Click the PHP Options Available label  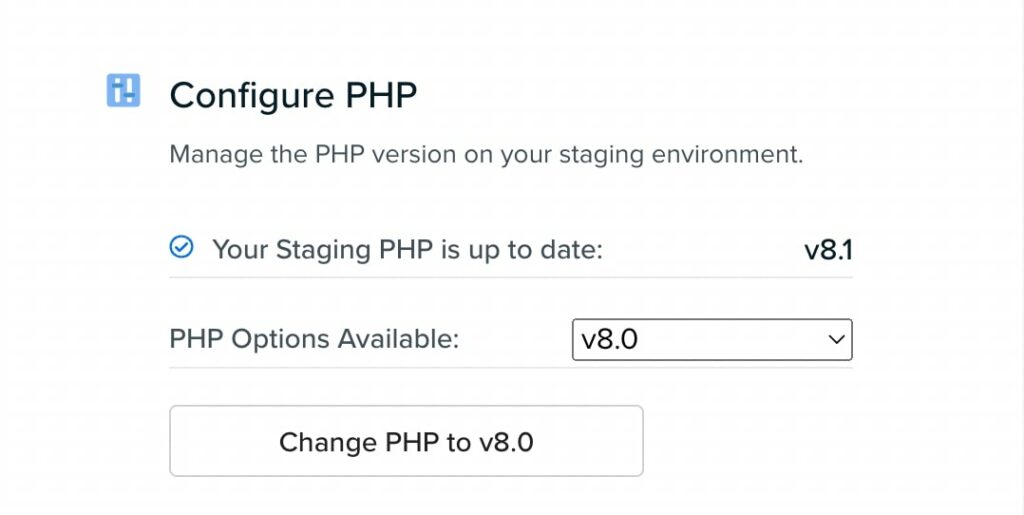pos(314,340)
